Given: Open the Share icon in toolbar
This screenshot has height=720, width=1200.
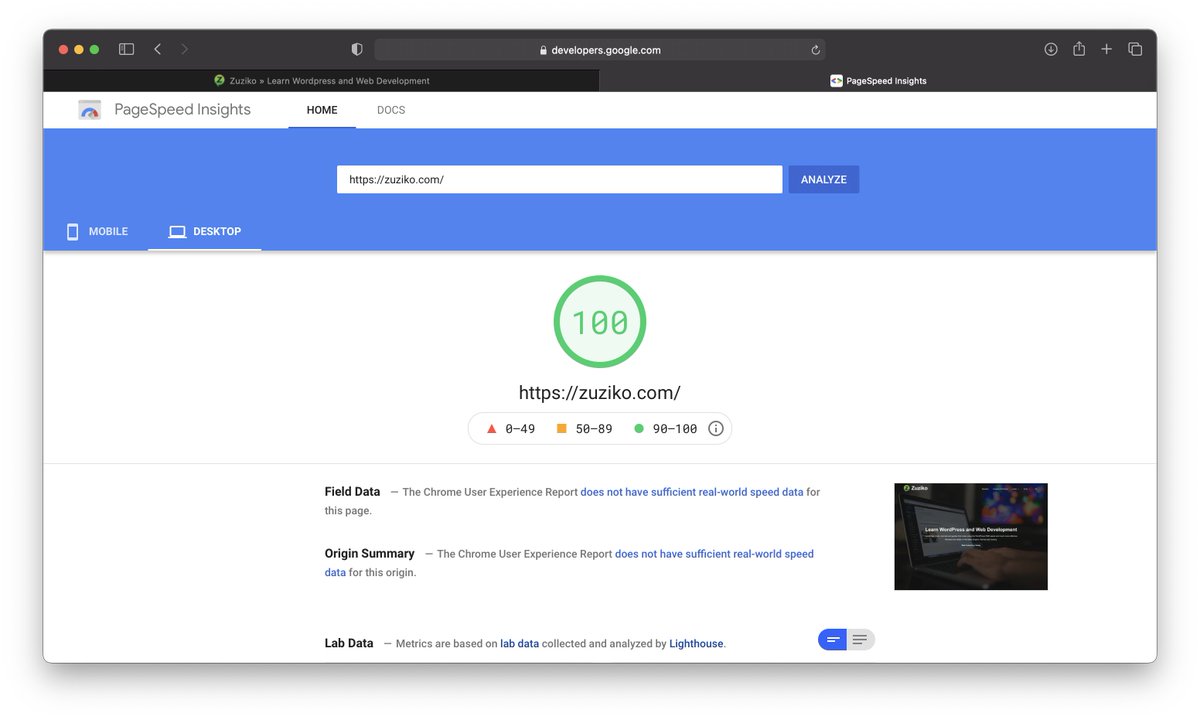Looking at the screenshot, I should click(1079, 48).
